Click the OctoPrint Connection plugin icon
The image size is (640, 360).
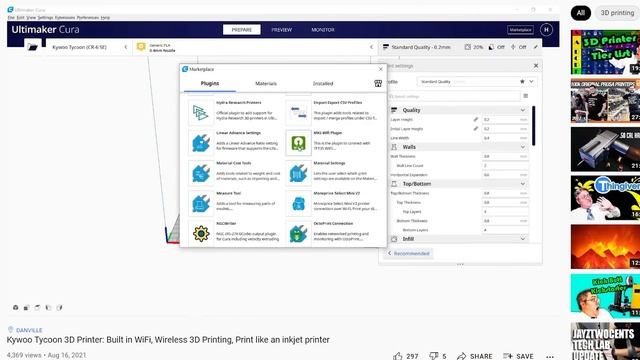tap(298, 233)
